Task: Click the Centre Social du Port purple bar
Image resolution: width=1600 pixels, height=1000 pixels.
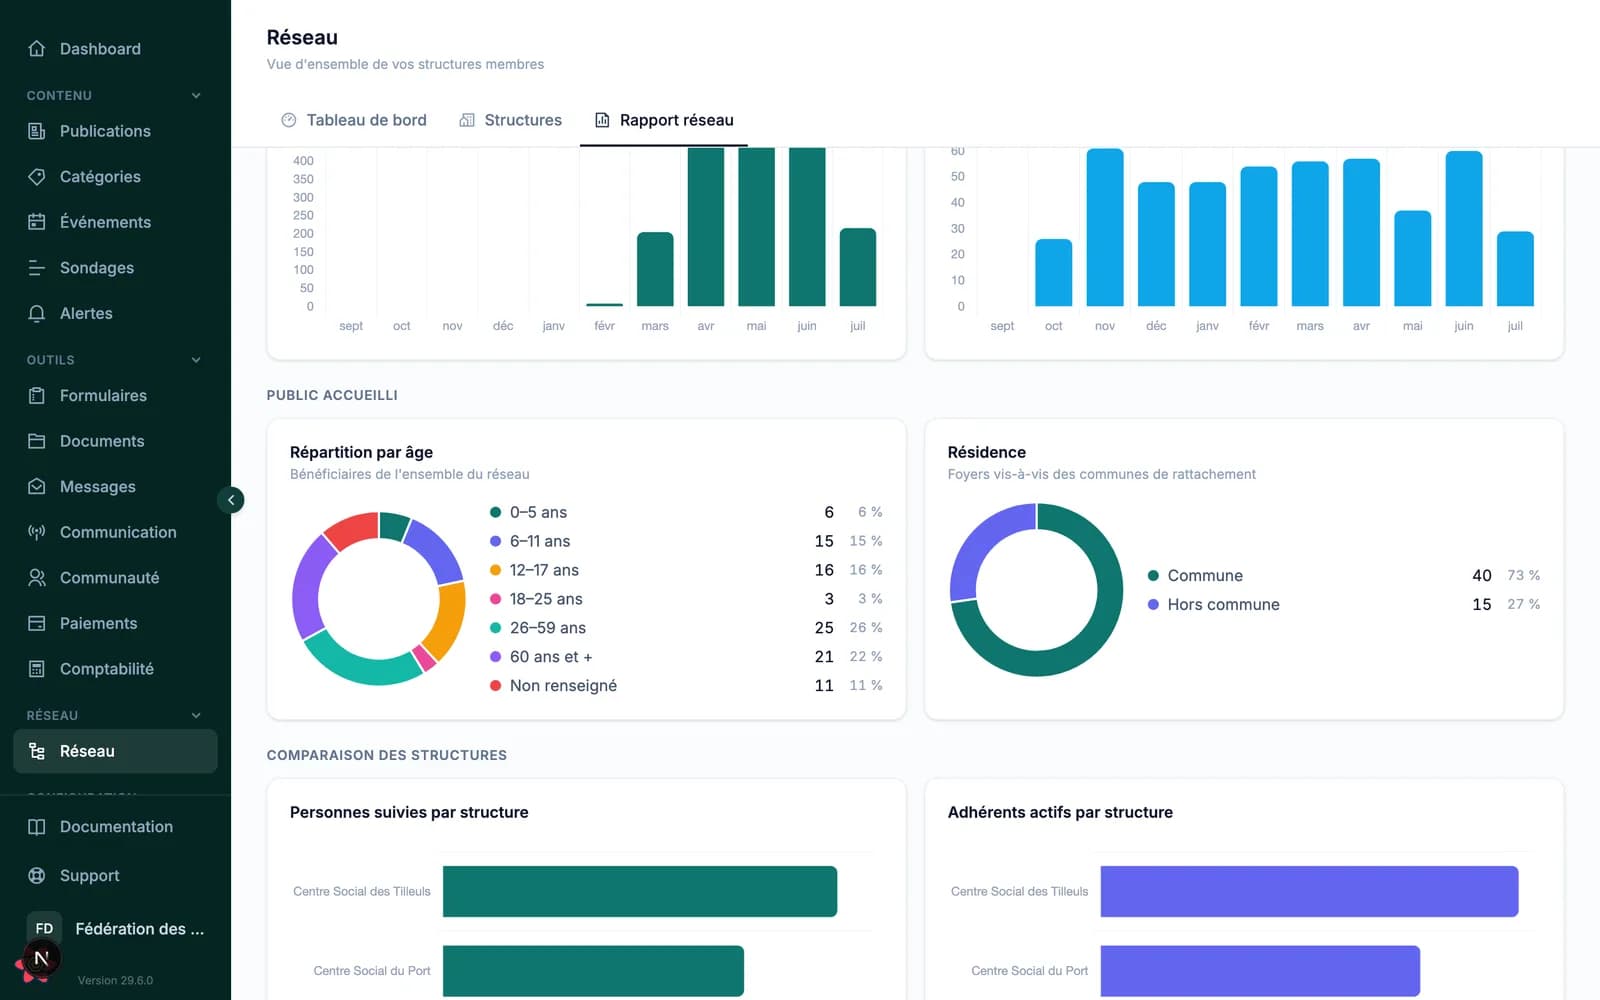Action: 1260,971
